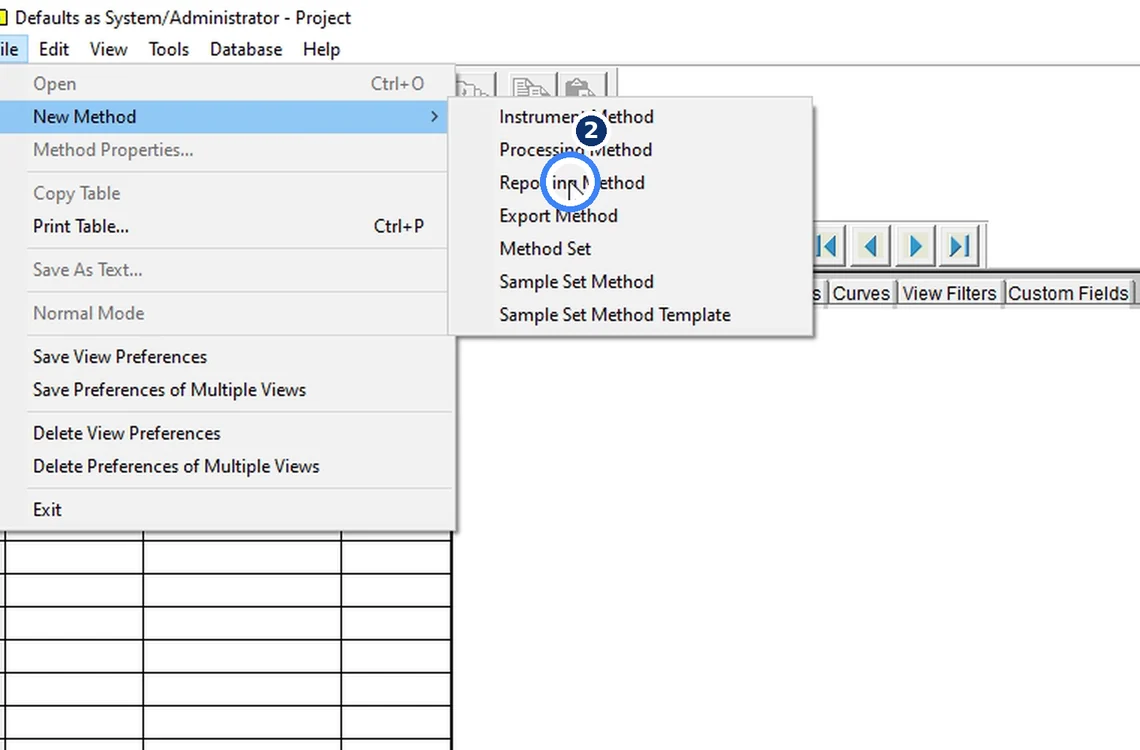Expand the New Method submenu arrow

tap(434, 116)
